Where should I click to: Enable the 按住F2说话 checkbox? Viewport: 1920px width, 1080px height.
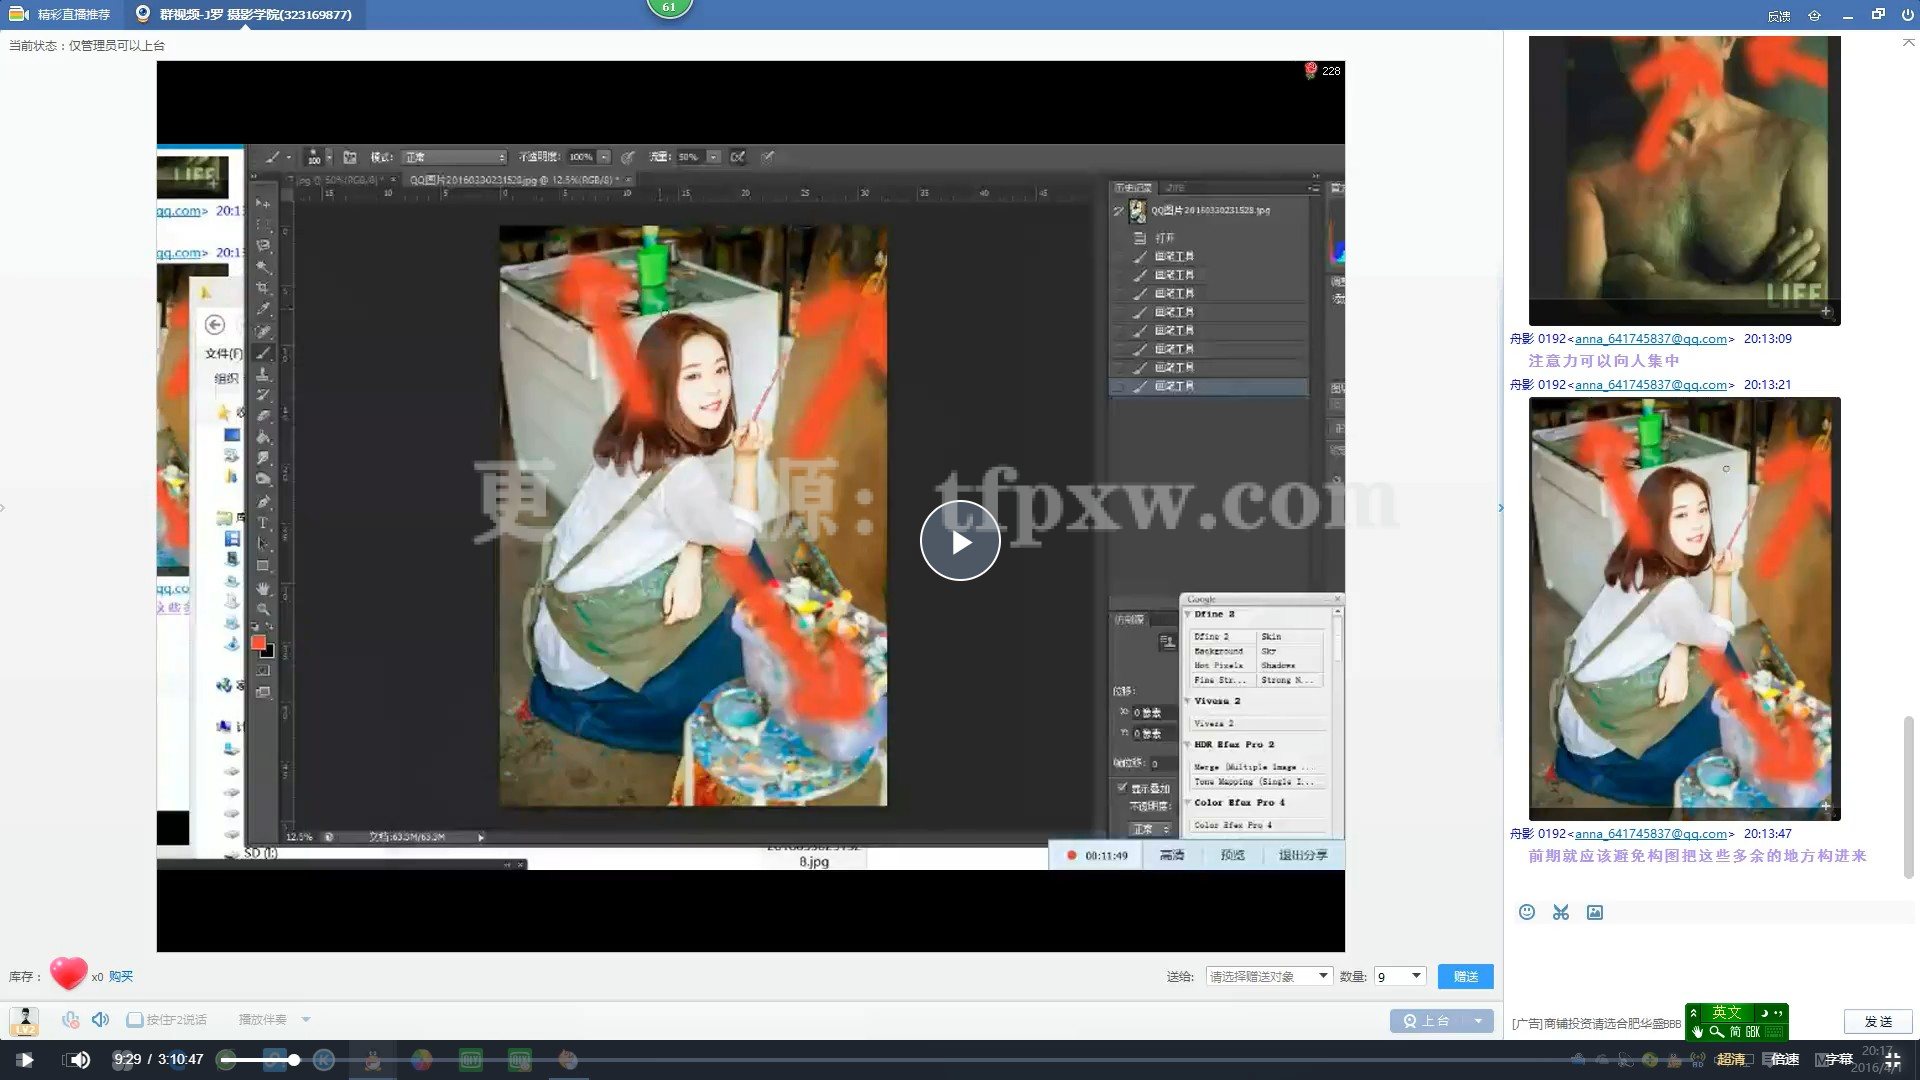134,1020
